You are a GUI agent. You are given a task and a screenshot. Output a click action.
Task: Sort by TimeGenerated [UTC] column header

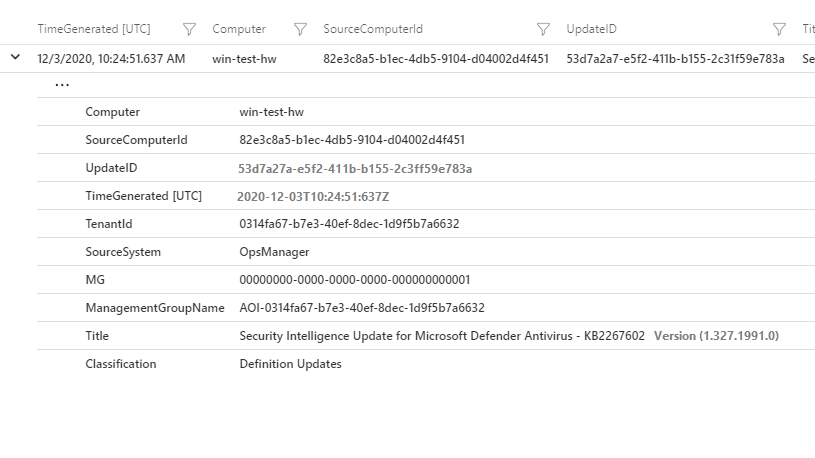coord(94,30)
